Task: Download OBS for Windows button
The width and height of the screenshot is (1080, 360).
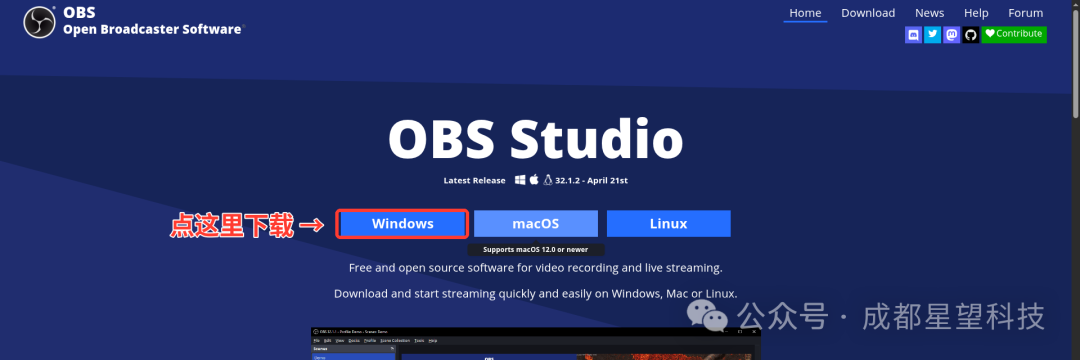Action: coord(403,224)
